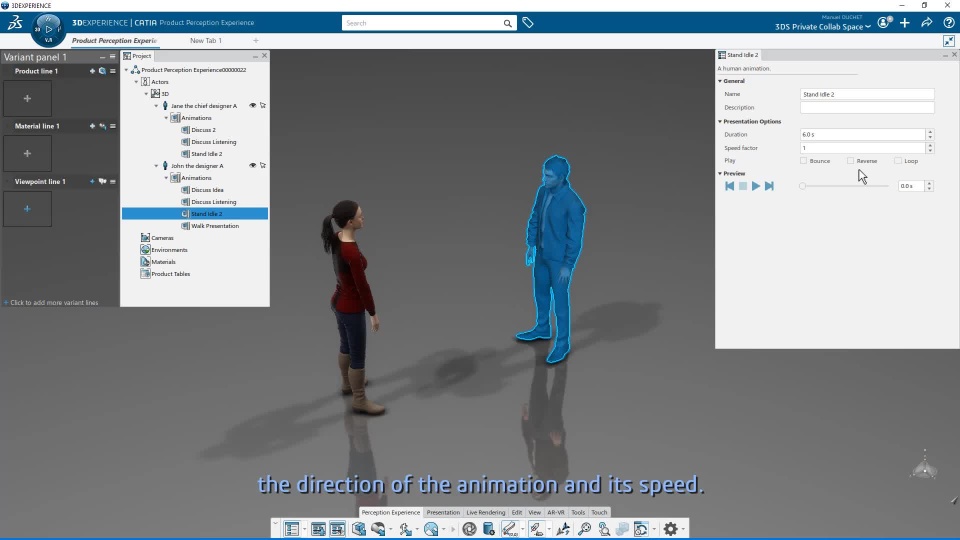Click the Add plus icon in top bar
The height and width of the screenshot is (540, 960).
click(x=905, y=23)
